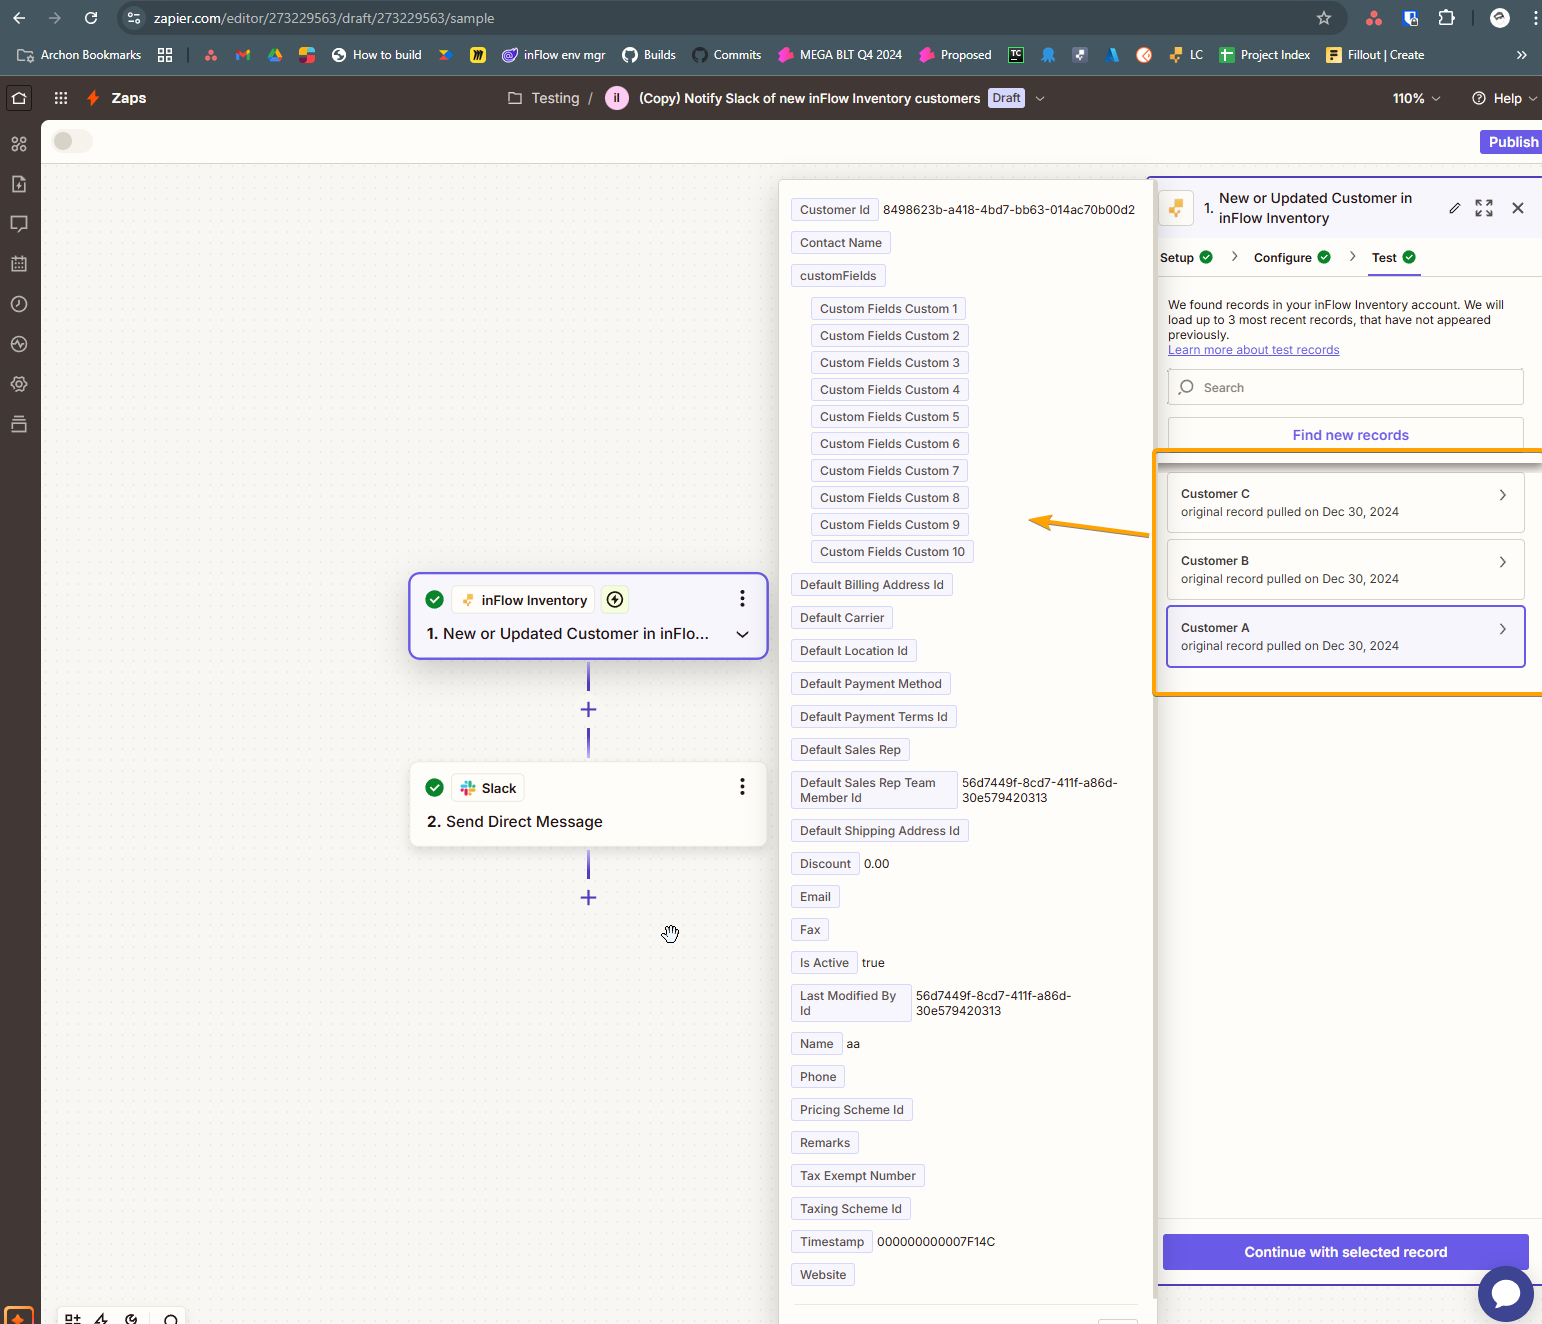The image size is (1542, 1324).
Task: Open the status activity icon
Action: [19, 344]
